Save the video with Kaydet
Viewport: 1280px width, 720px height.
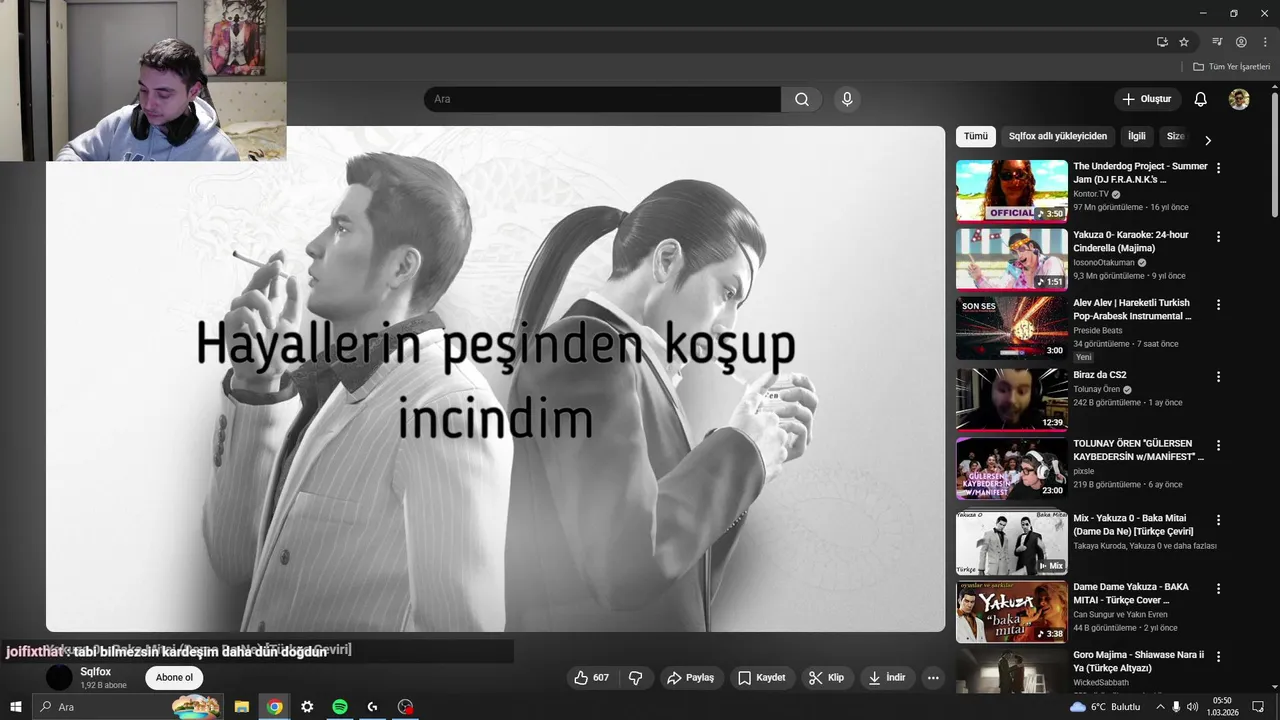[761, 677]
